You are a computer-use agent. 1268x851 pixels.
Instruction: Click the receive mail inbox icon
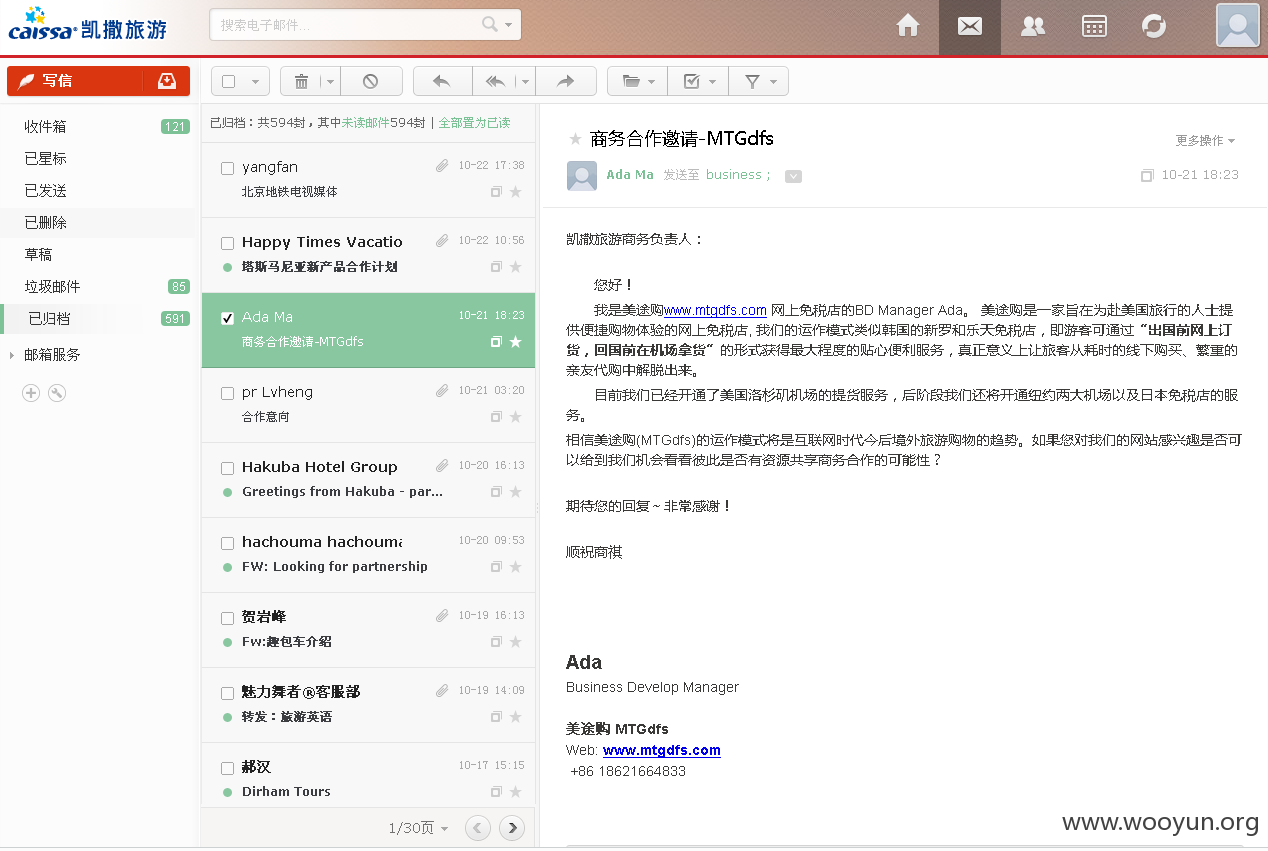pos(167,81)
